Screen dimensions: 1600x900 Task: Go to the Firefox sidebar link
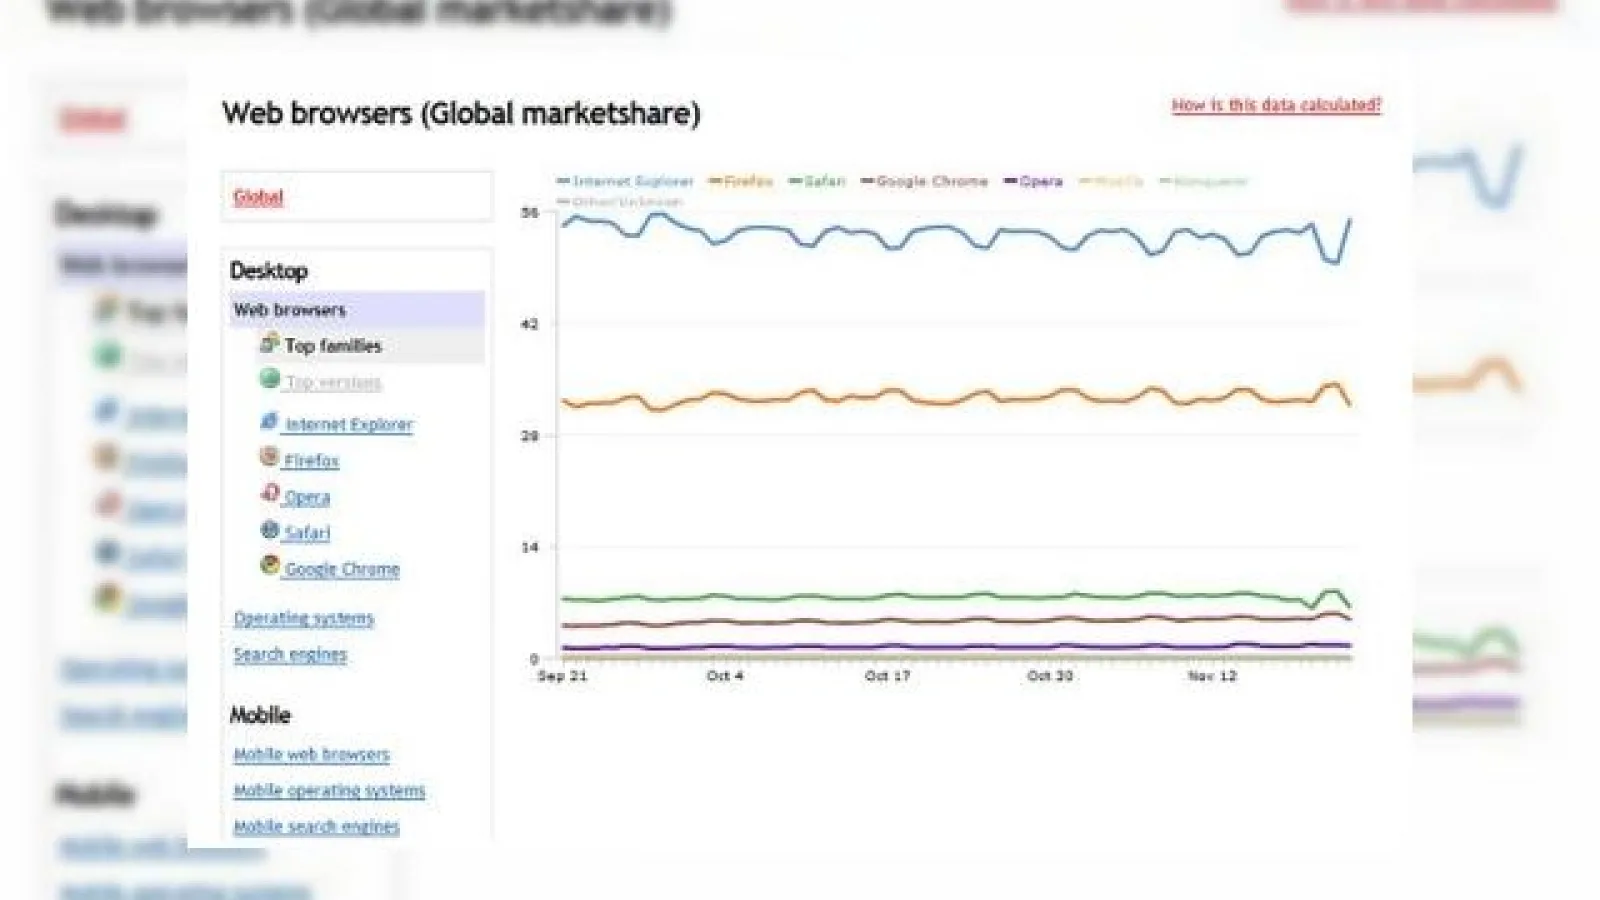coord(312,460)
